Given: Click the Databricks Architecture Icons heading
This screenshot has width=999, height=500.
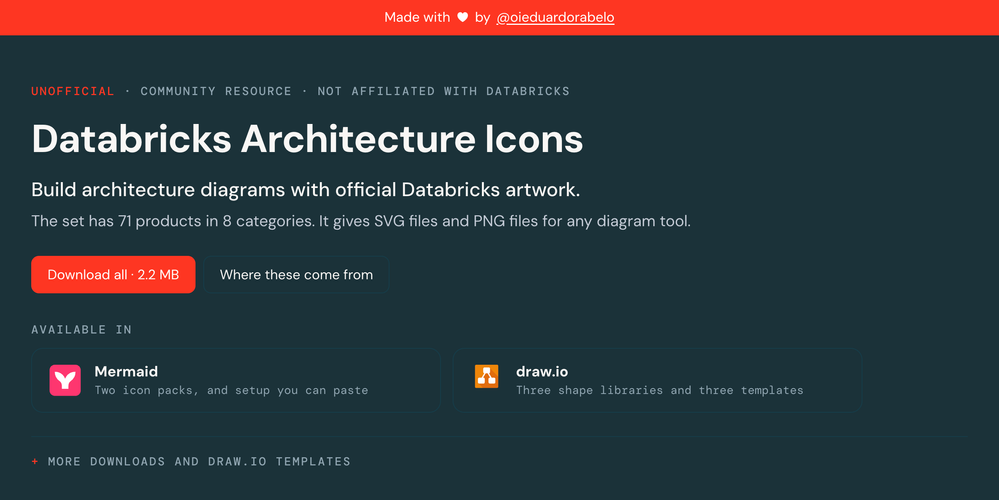Looking at the screenshot, I should click(x=307, y=139).
